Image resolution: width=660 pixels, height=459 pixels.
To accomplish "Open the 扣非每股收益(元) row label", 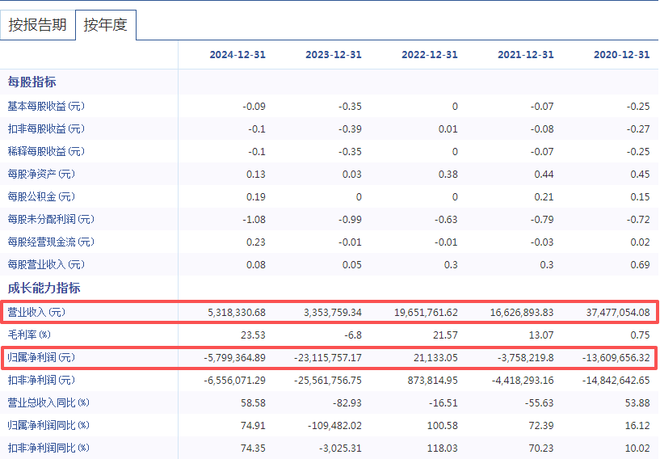I will pyautogui.click(x=46, y=128).
